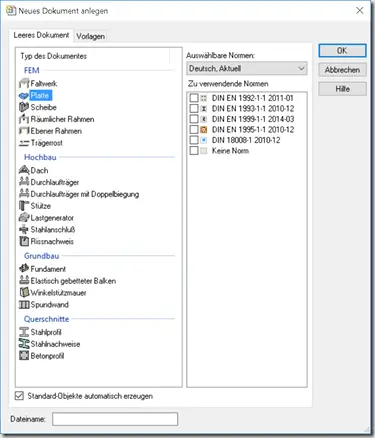This screenshot has height=438, width=375.
Task: Click the Lastgenerator icon
Action: 24,218
